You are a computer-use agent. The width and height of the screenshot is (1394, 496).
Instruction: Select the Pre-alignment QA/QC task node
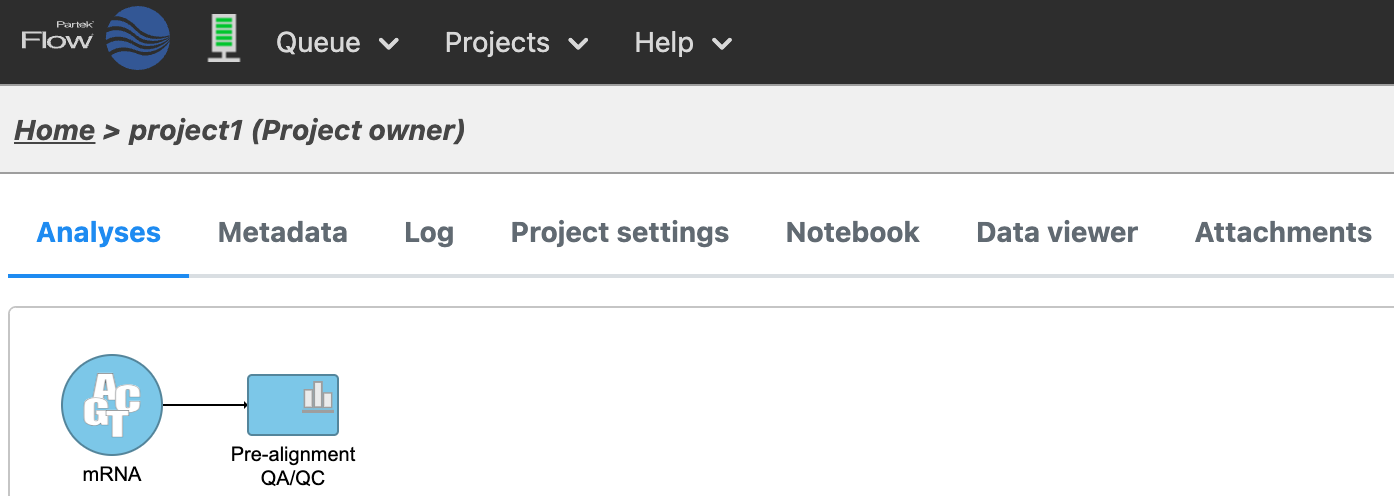point(293,405)
